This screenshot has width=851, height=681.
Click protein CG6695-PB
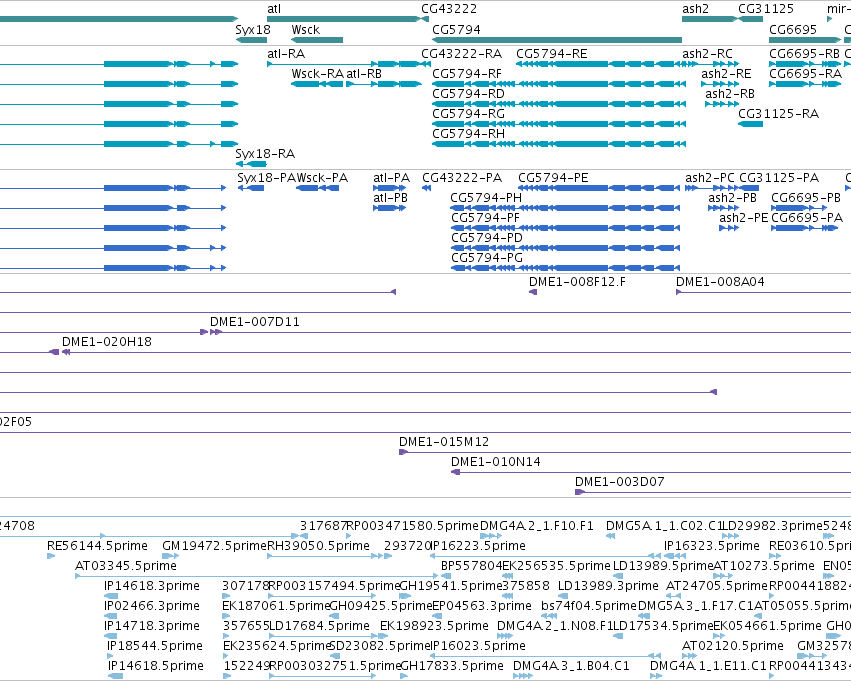pos(806,198)
